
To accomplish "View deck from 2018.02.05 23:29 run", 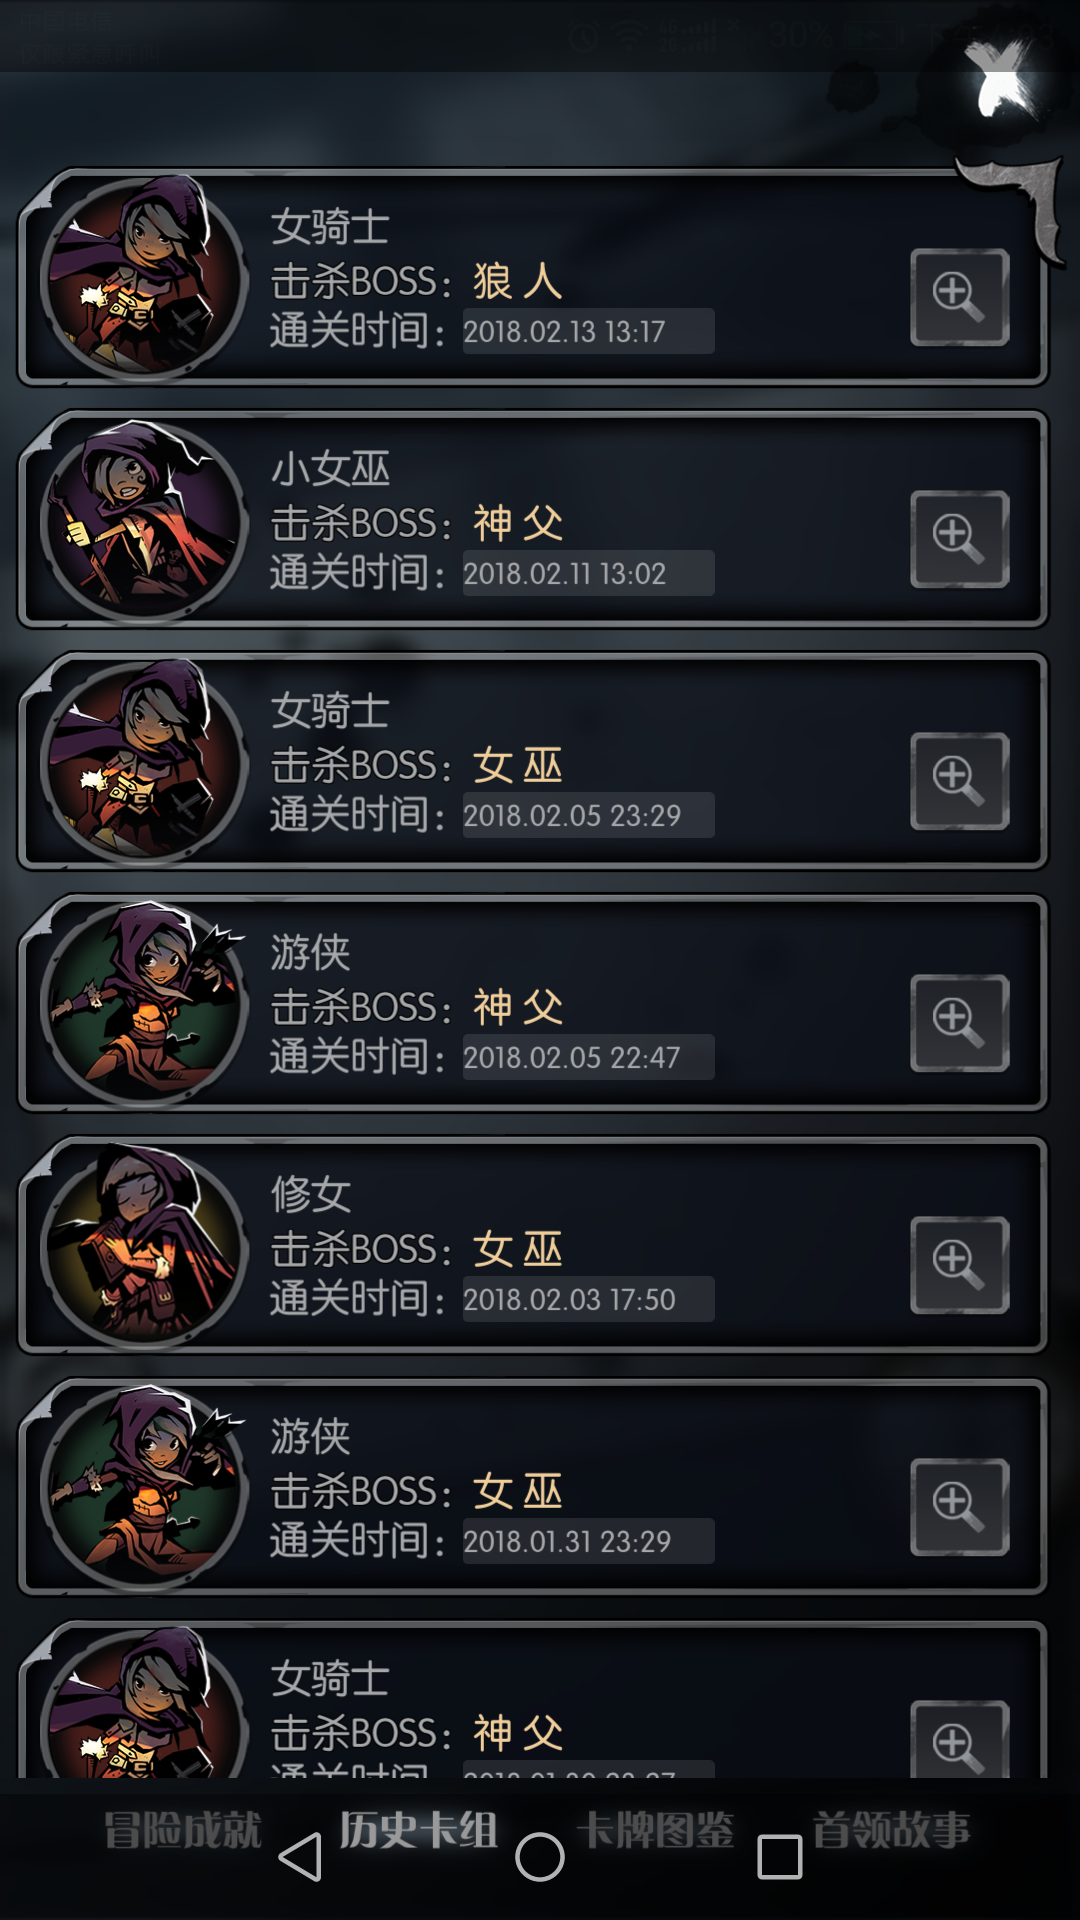I will 959,781.
